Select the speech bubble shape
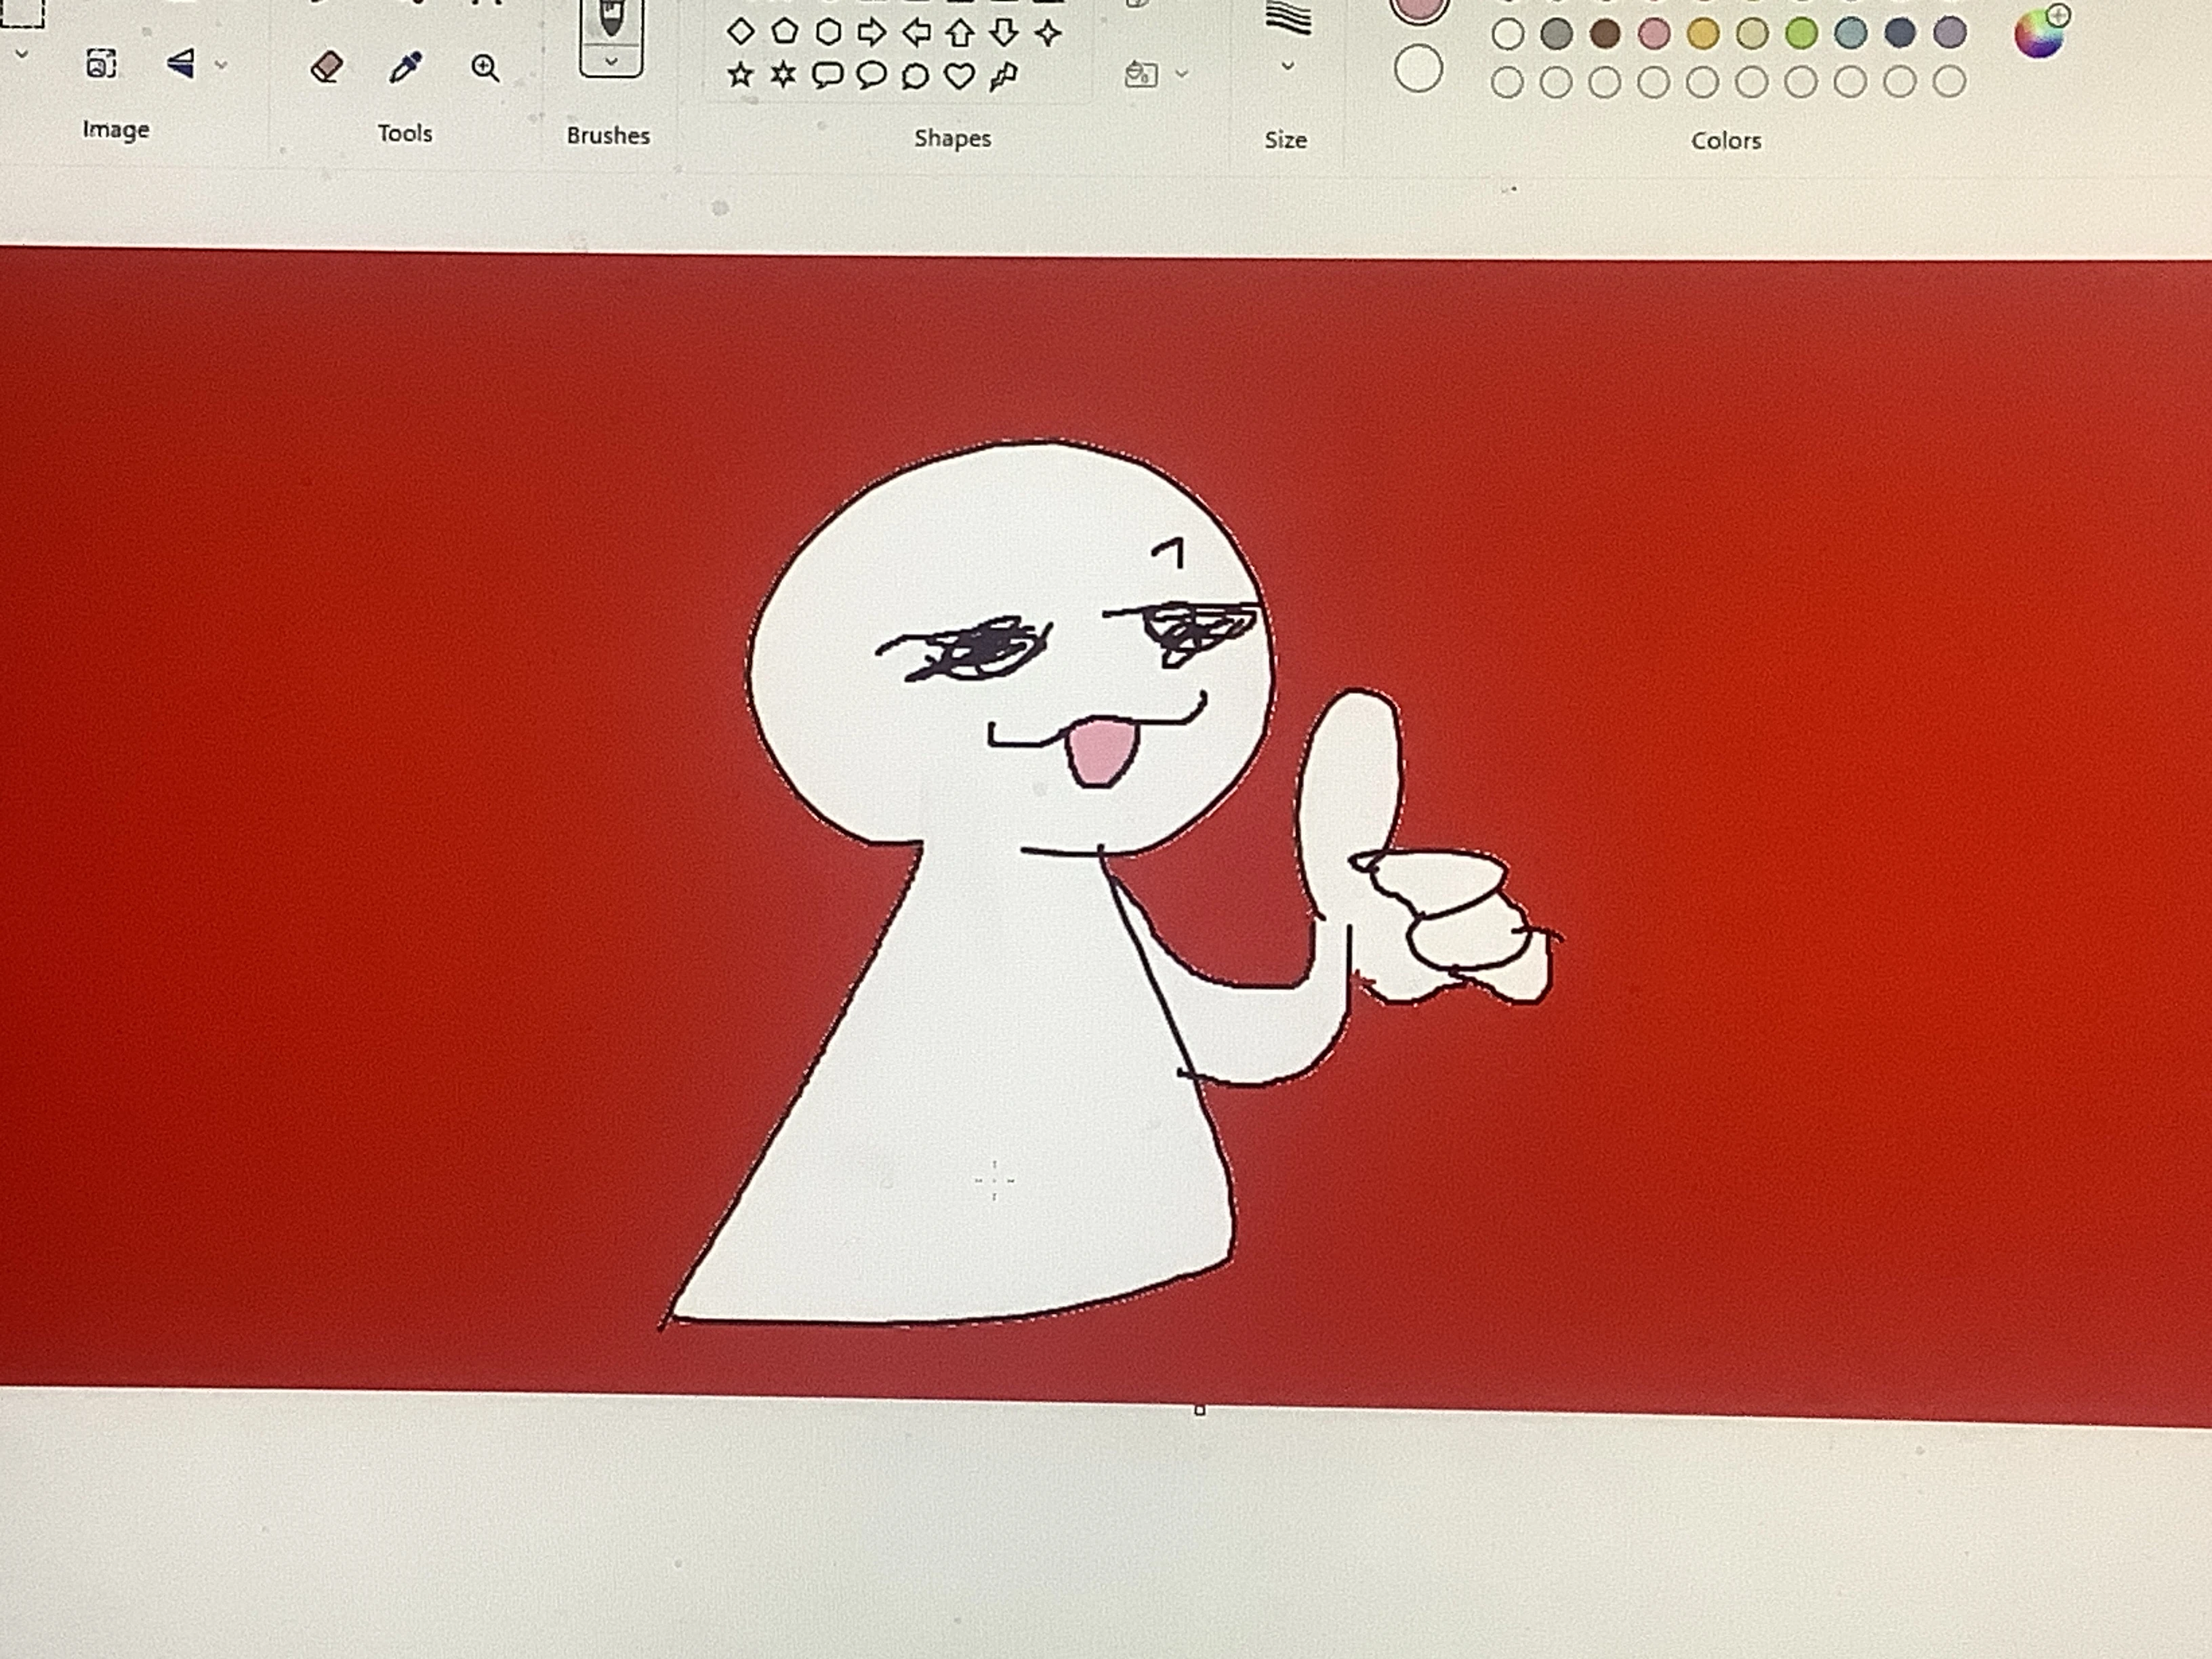The image size is (2212, 1659). [827, 76]
